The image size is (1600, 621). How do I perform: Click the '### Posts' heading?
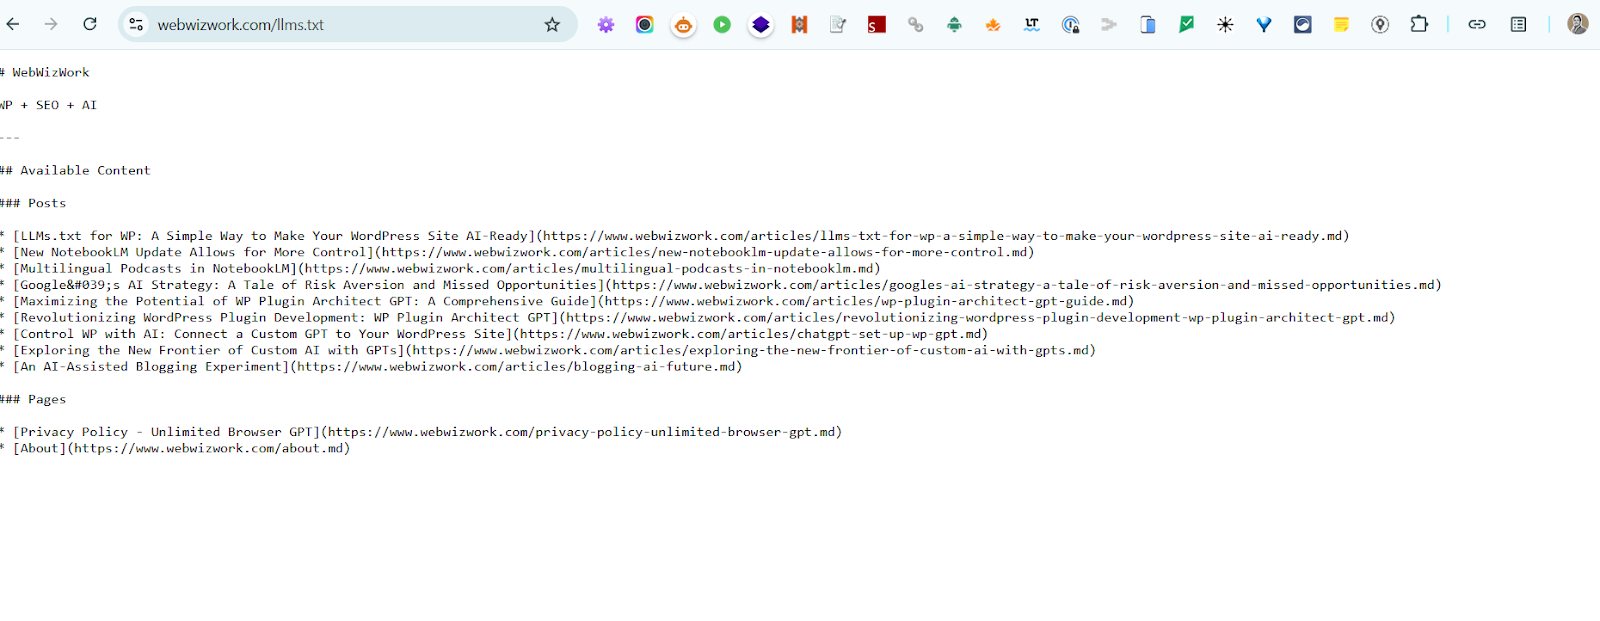point(33,203)
